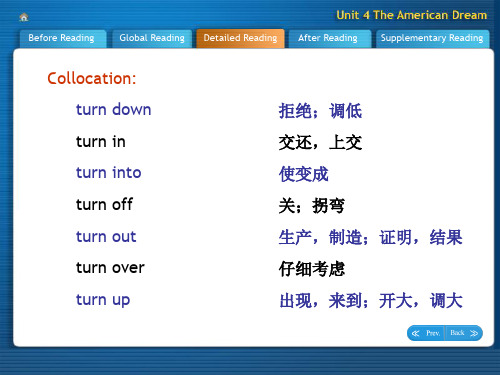Image resolution: width=500 pixels, height=375 pixels.
Task: Click the Collocation heading
Action: coord(92,79)
